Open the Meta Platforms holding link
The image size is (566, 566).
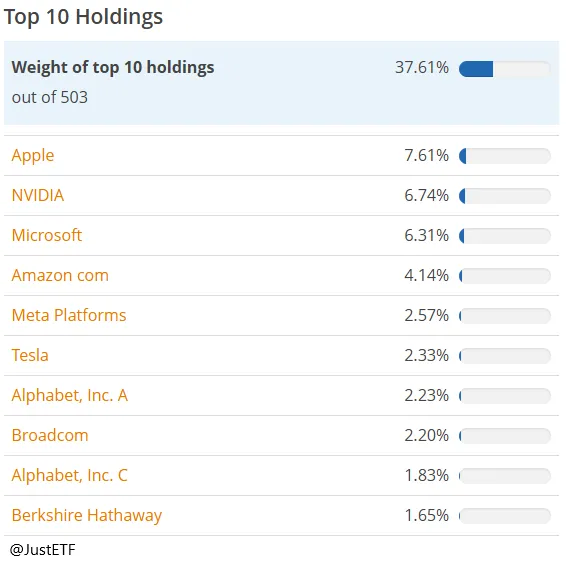pyautogui.click(x=69, y=315)
